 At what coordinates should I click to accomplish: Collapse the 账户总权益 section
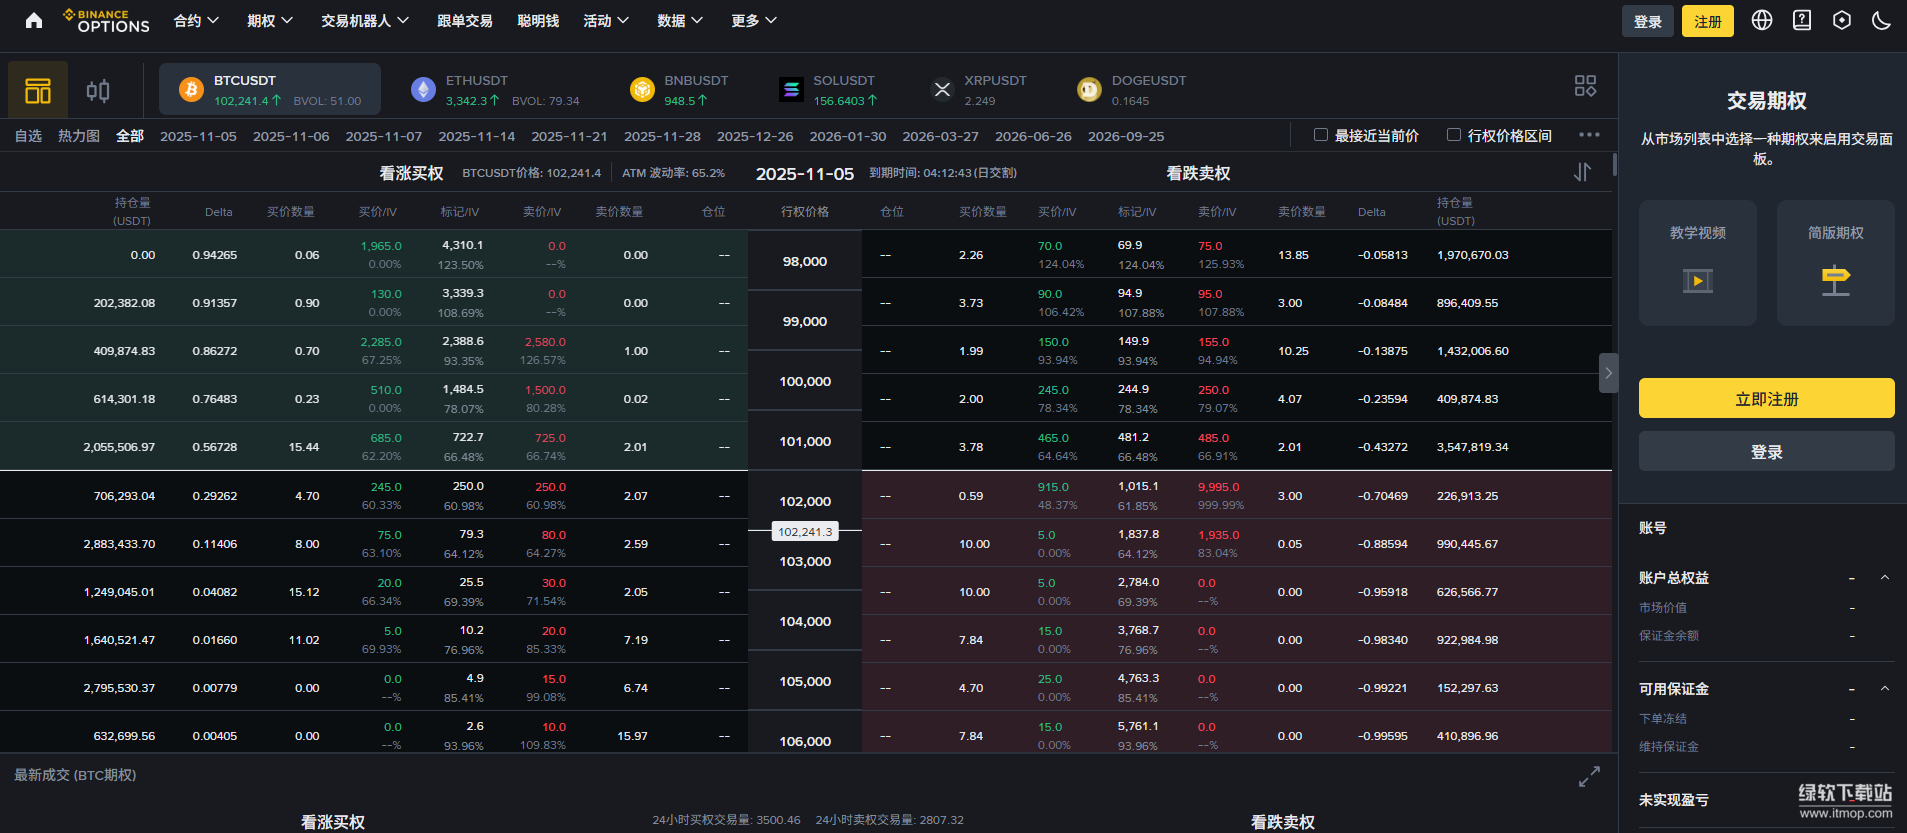[x=1884, y=578]
